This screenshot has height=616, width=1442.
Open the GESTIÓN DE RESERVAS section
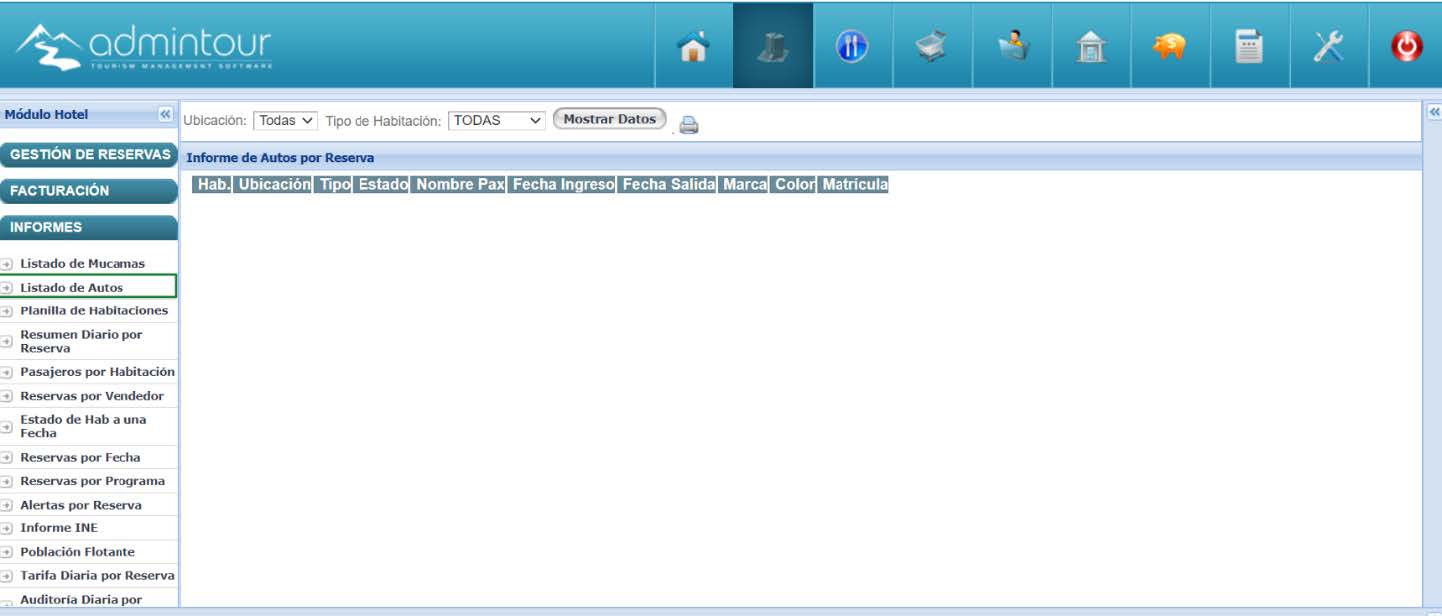tap(89, 155)
